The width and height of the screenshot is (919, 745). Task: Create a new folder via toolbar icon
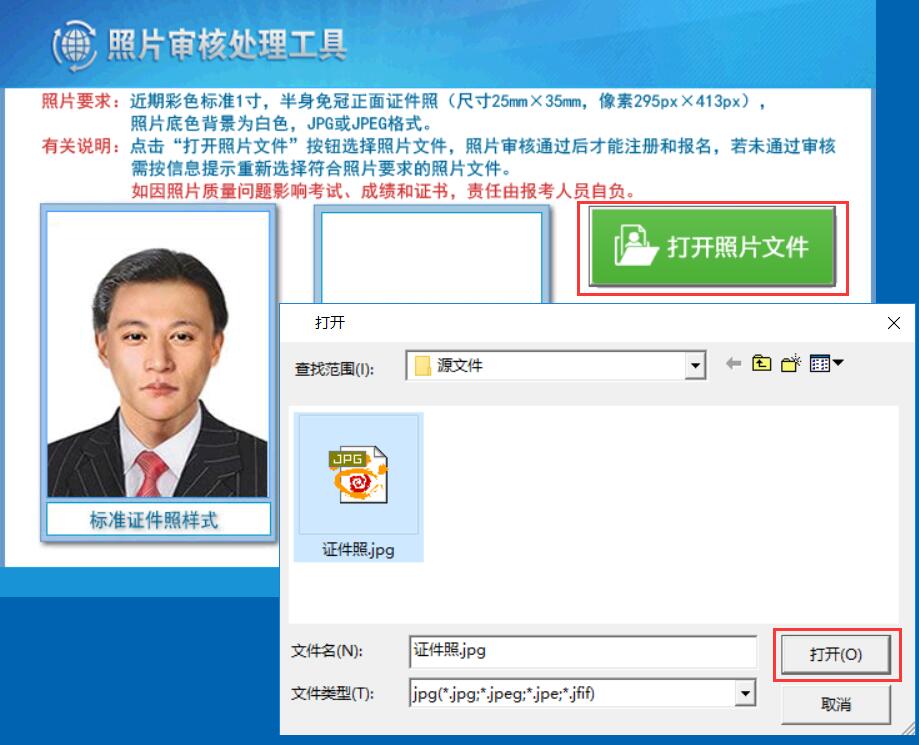point(791,364)
